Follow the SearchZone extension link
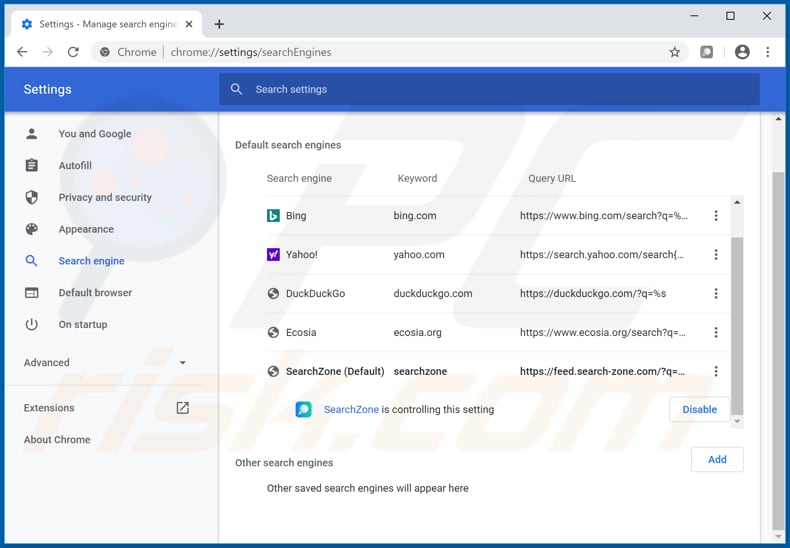The height and width of the screenshot is (548, 790). [x=351, y=410]
